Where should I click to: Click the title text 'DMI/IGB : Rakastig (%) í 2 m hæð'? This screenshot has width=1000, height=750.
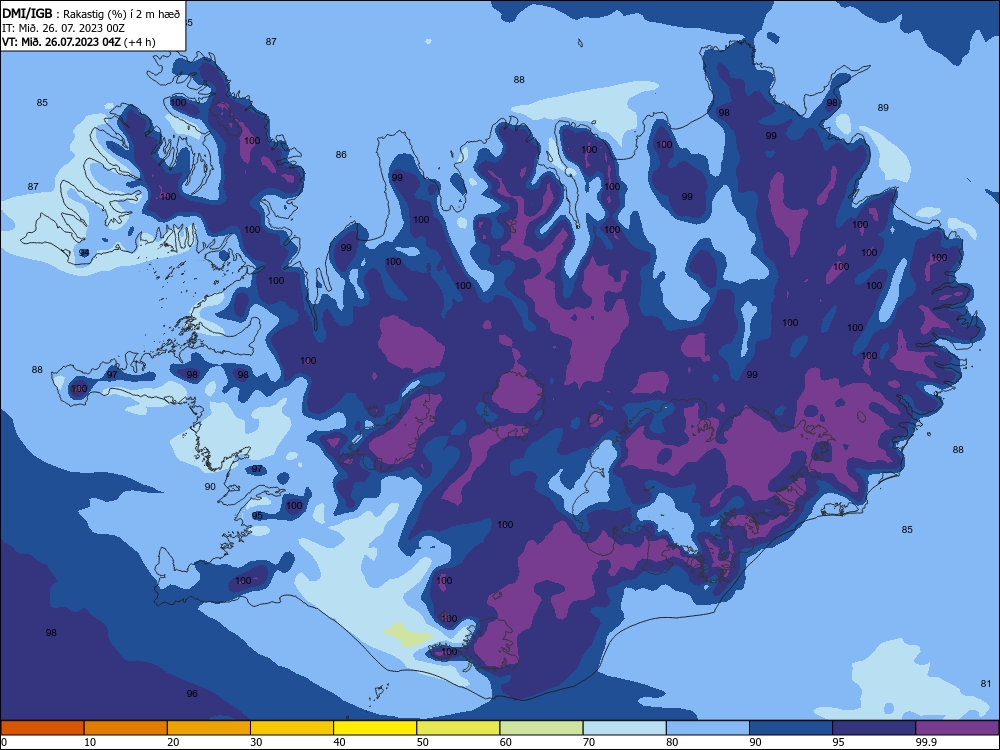point(91,13)
